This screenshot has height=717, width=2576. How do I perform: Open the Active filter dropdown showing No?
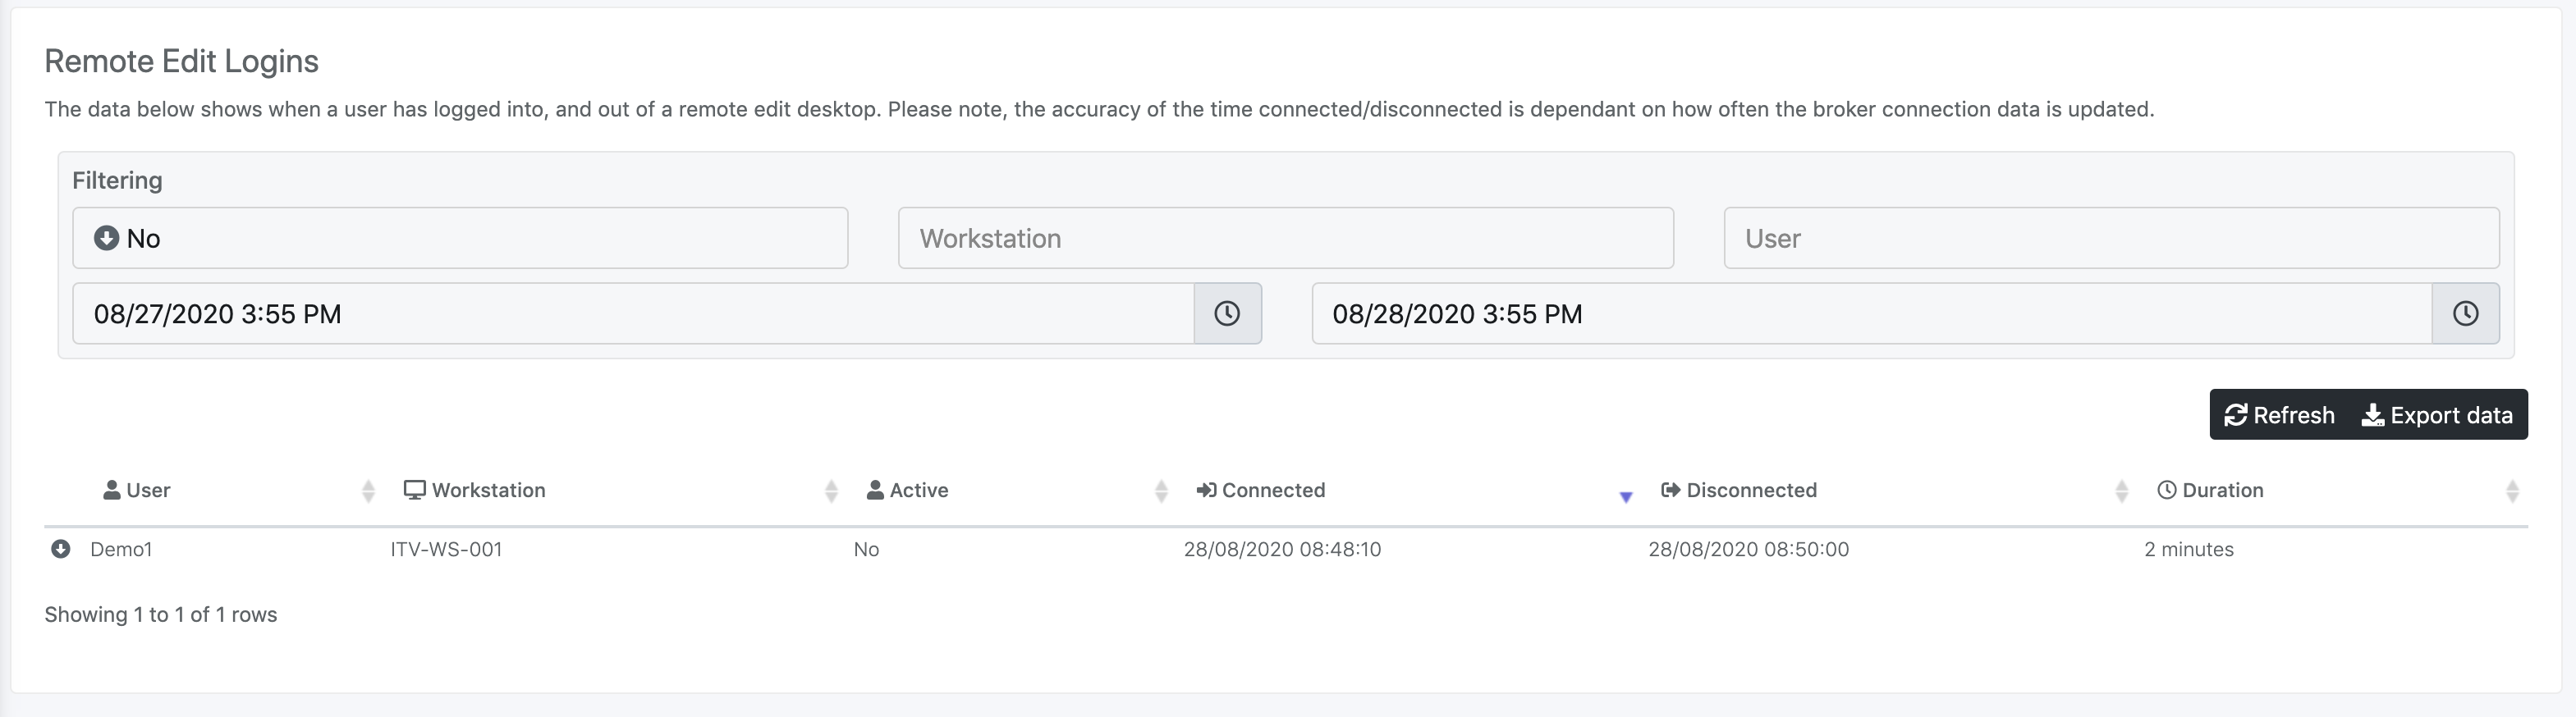point(460,238)
